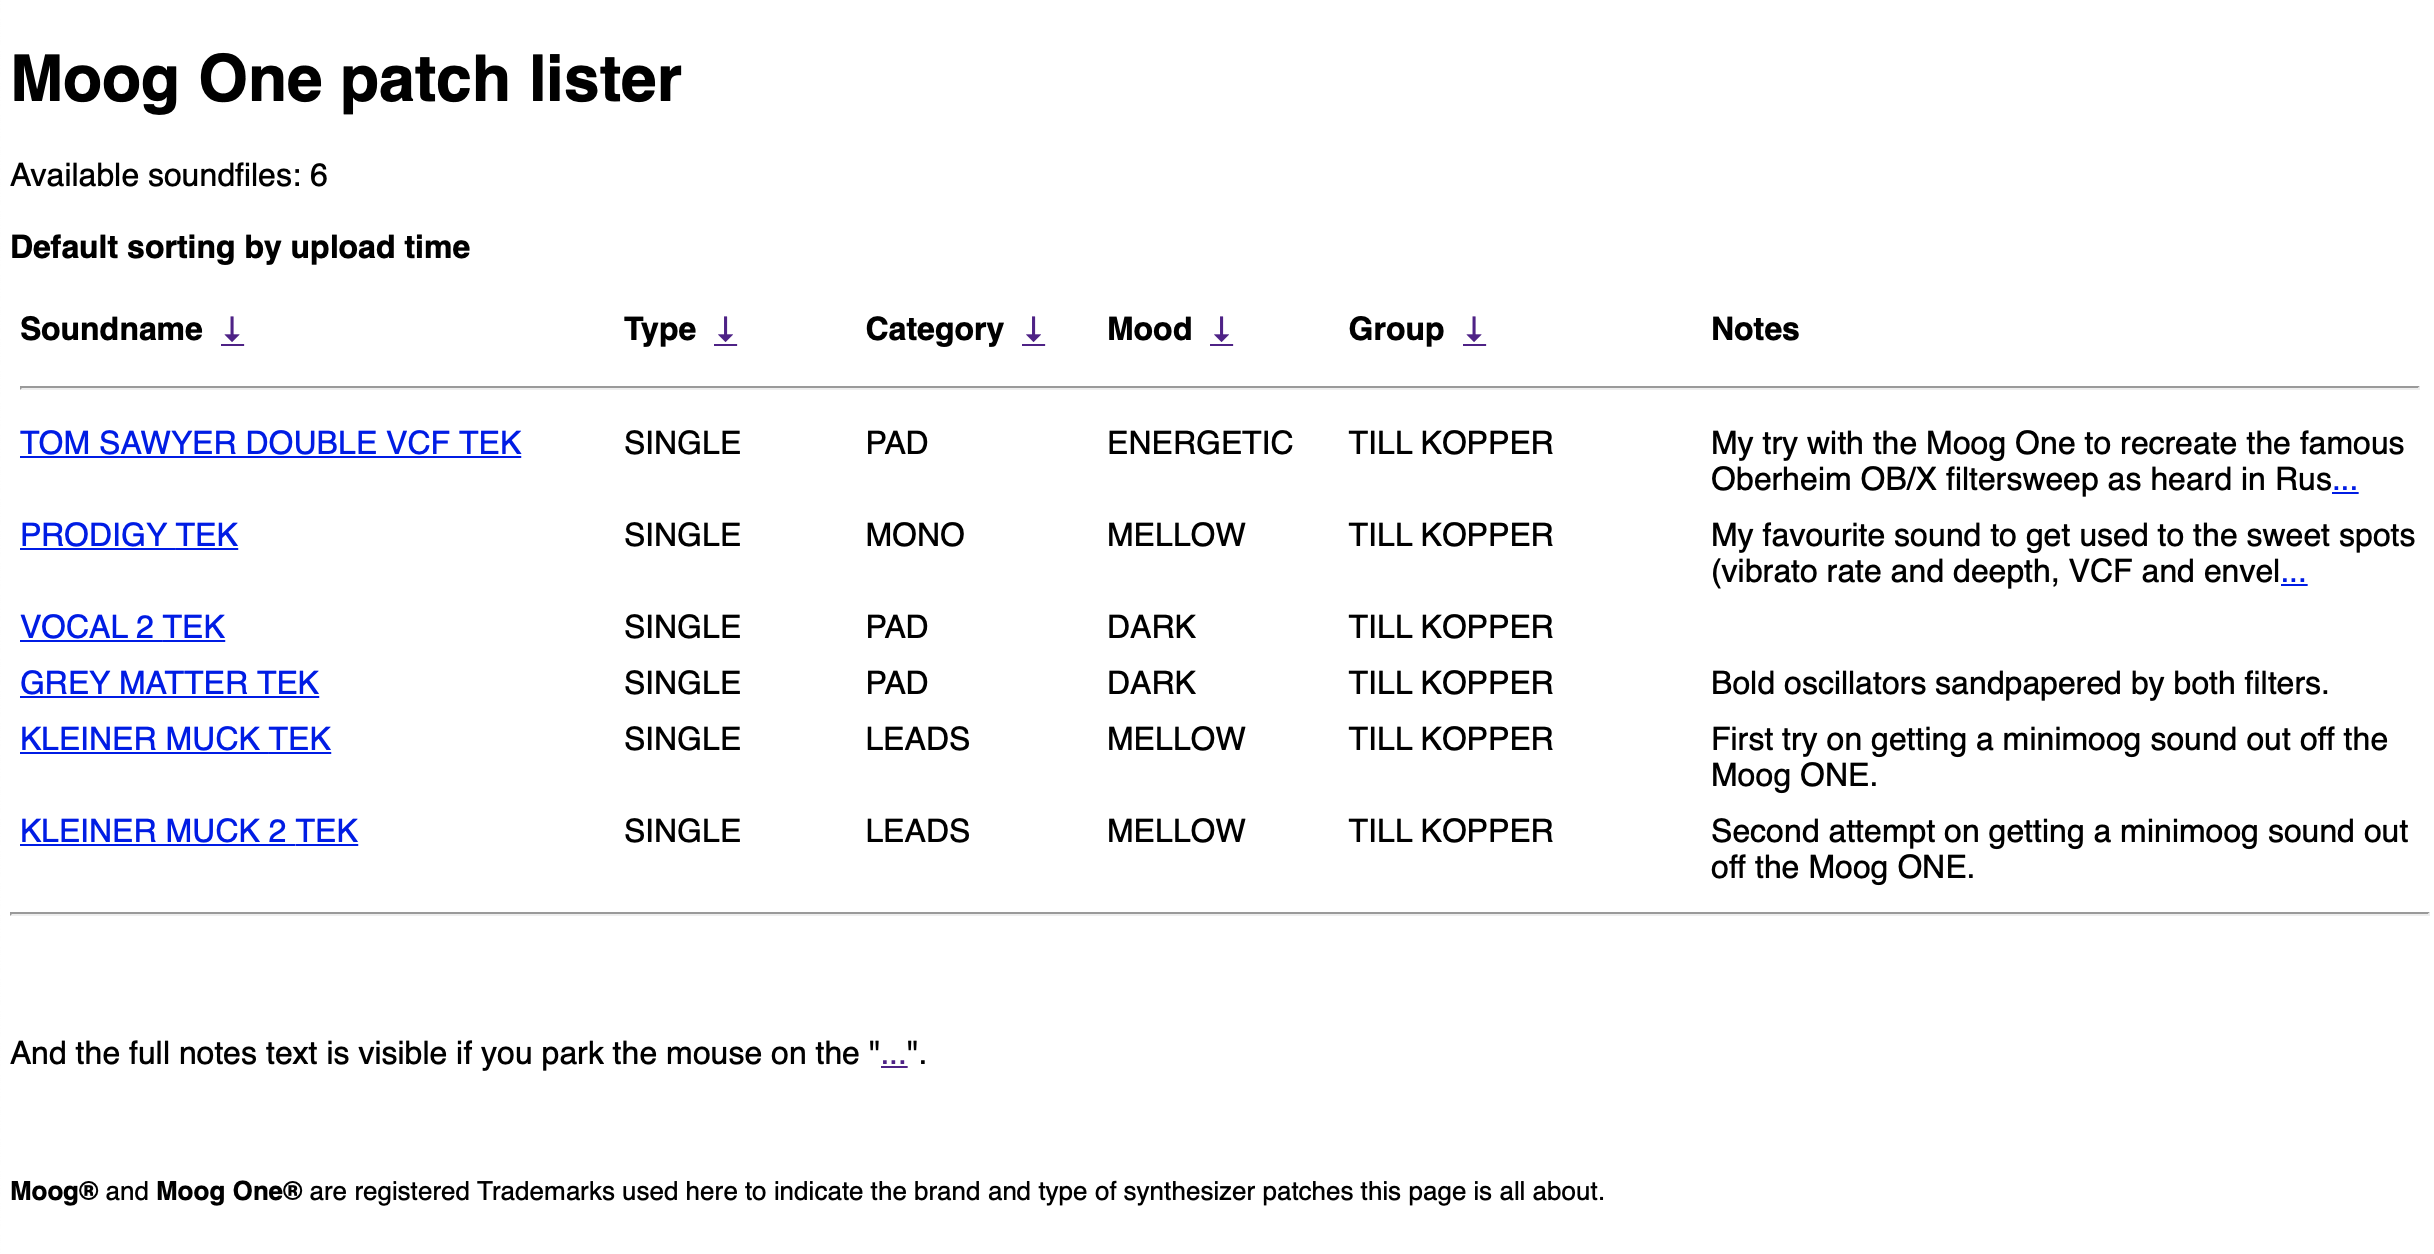
Task: Expand the truncated Tom Sawyer notes ellipsis
Action: [2345, 481]
